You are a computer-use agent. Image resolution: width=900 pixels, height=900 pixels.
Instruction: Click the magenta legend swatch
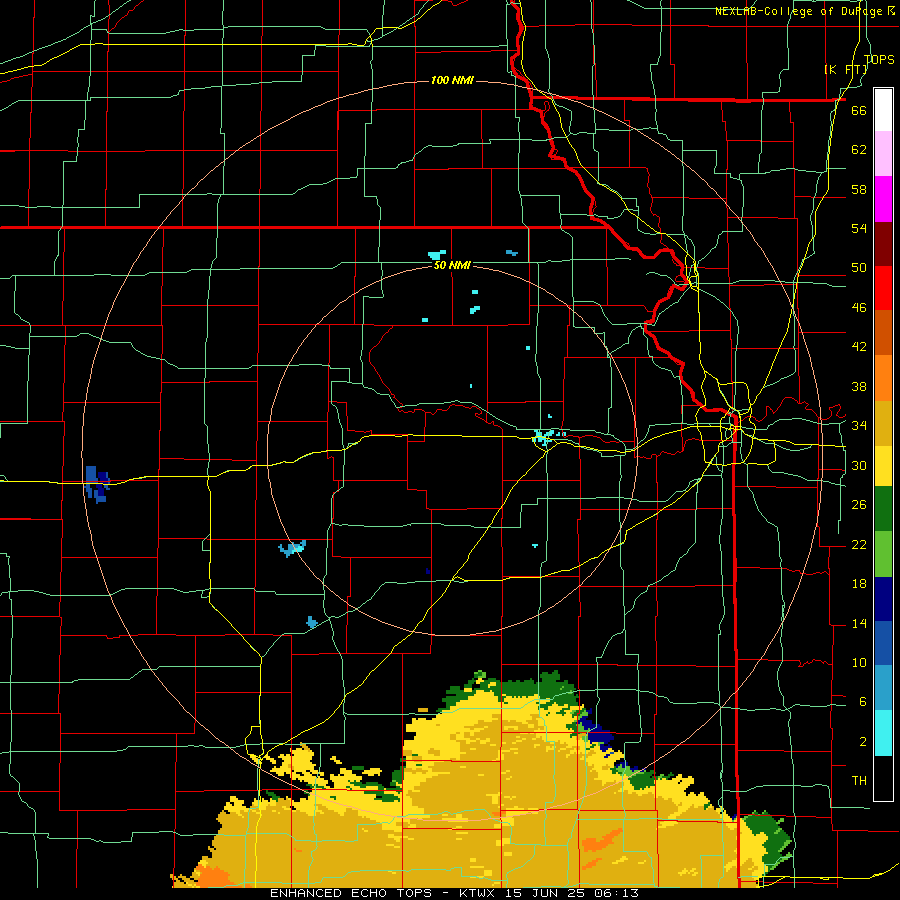(883, 199)
